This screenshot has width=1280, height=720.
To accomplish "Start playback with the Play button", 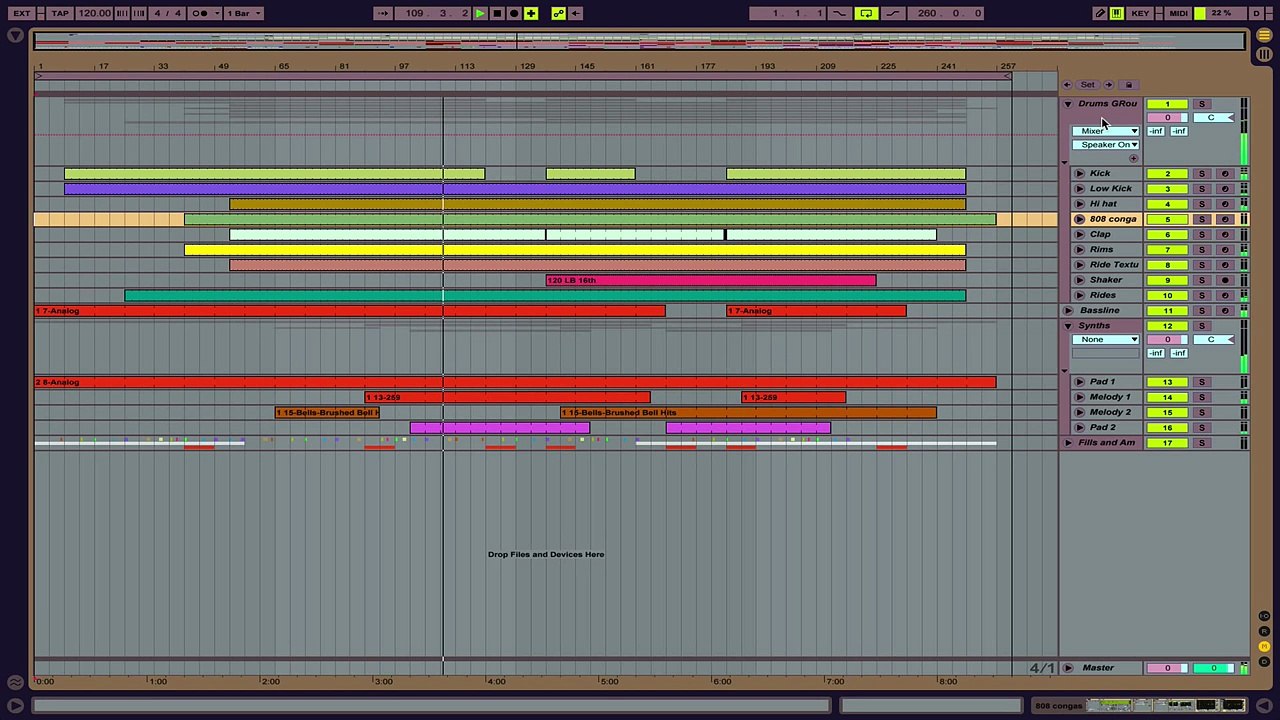I will point(479,13).
